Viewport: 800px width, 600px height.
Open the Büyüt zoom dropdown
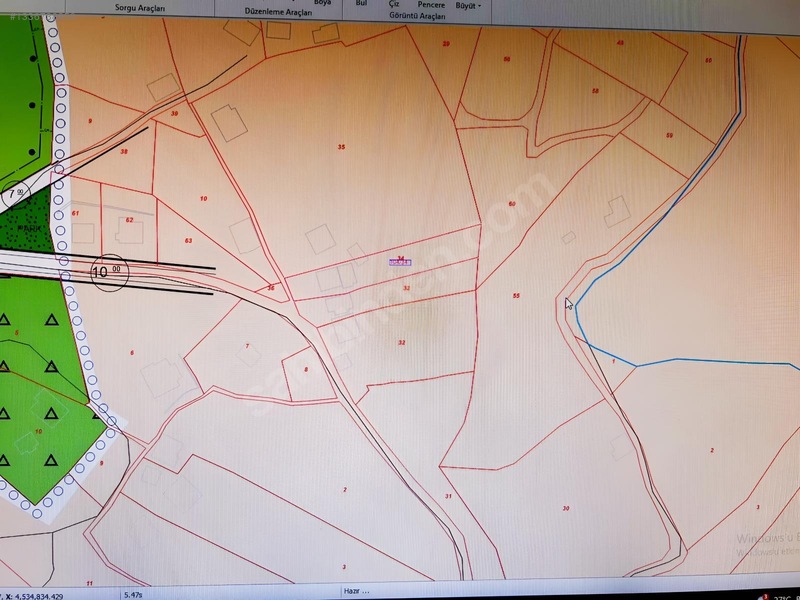[468, 6]
